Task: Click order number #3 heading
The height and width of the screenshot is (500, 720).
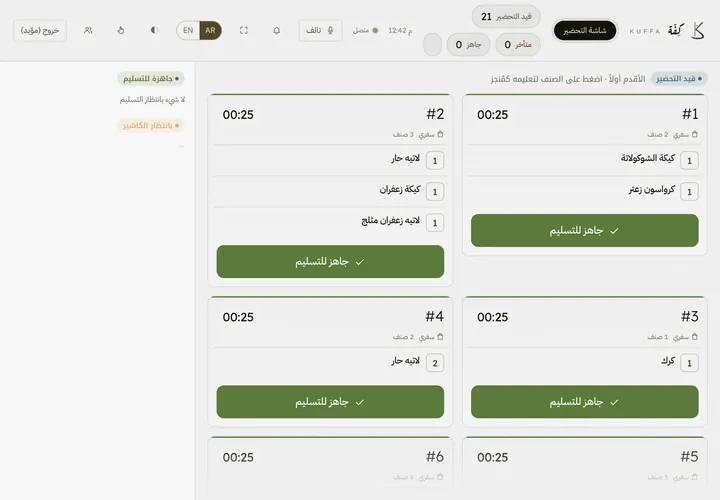Action: pyautogui.click(x=690, y=316)
